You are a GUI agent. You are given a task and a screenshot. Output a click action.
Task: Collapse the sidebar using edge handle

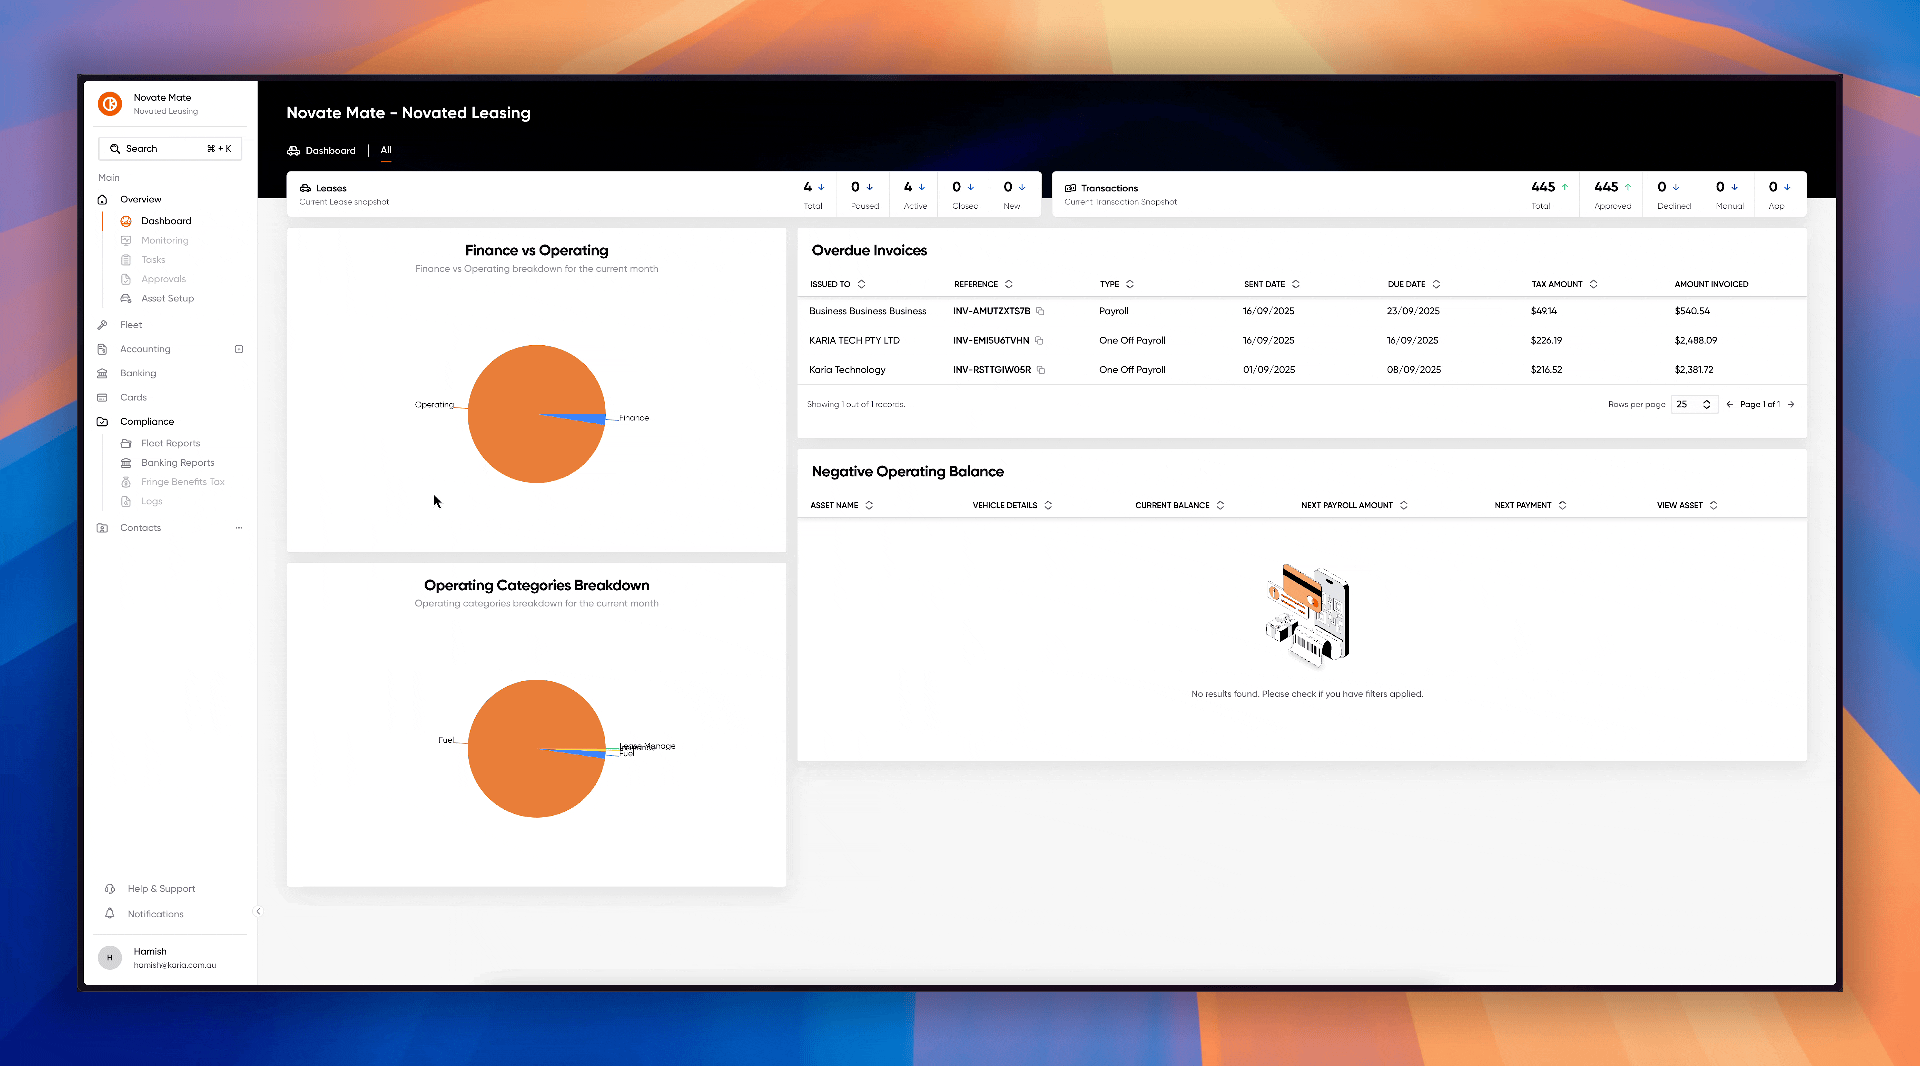pos(258,911)
